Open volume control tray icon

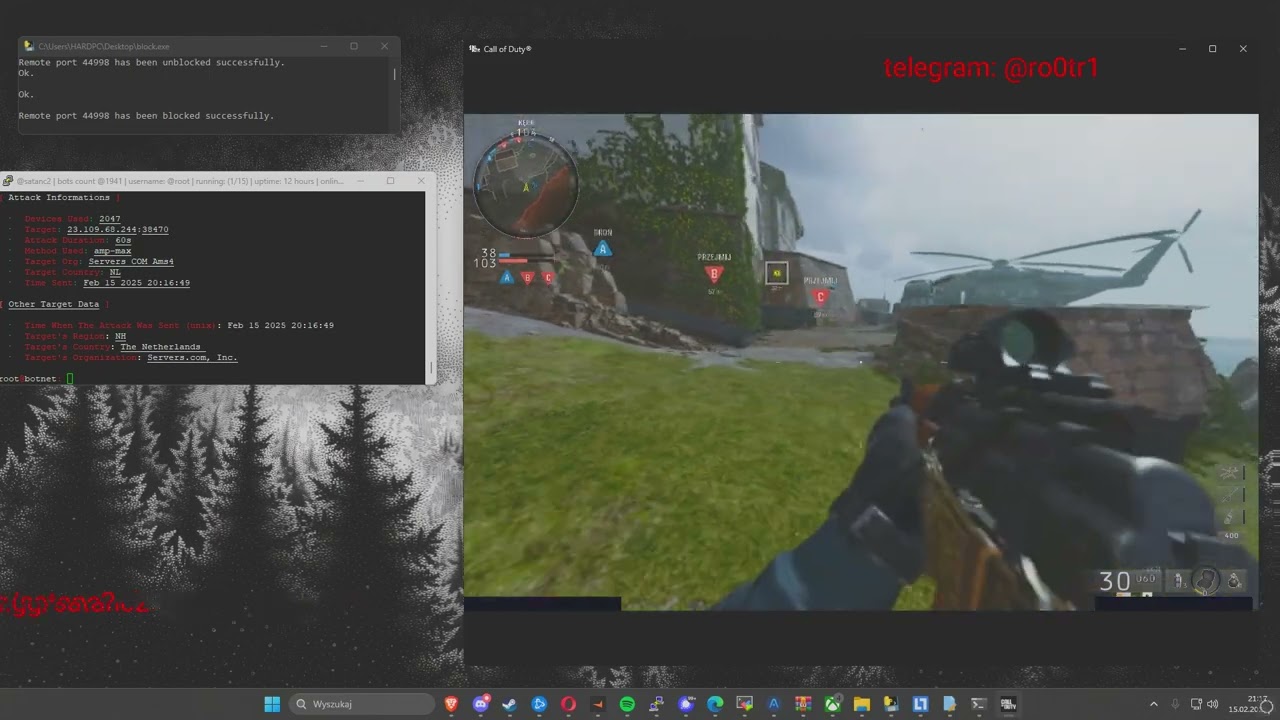click(1213, 704)
